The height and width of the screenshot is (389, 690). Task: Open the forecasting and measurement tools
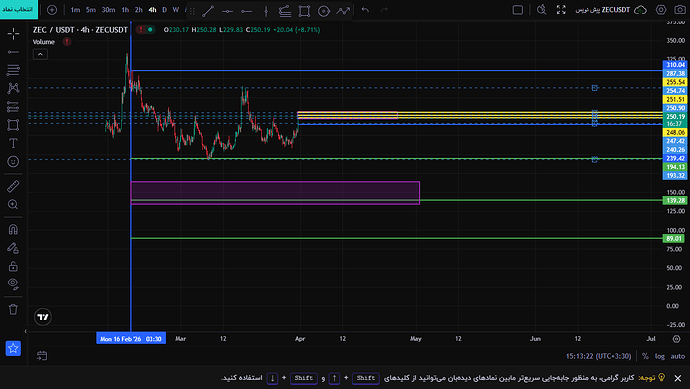click(x=13, y=106)
